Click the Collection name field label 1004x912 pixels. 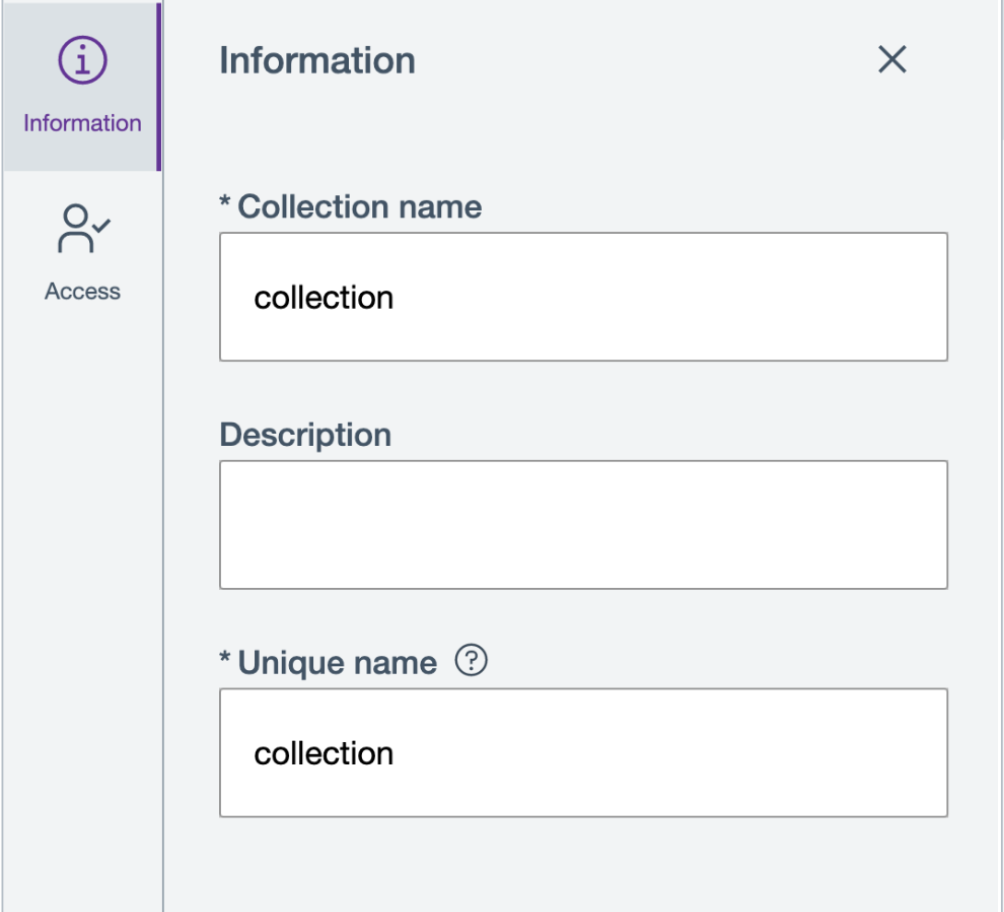359,207
